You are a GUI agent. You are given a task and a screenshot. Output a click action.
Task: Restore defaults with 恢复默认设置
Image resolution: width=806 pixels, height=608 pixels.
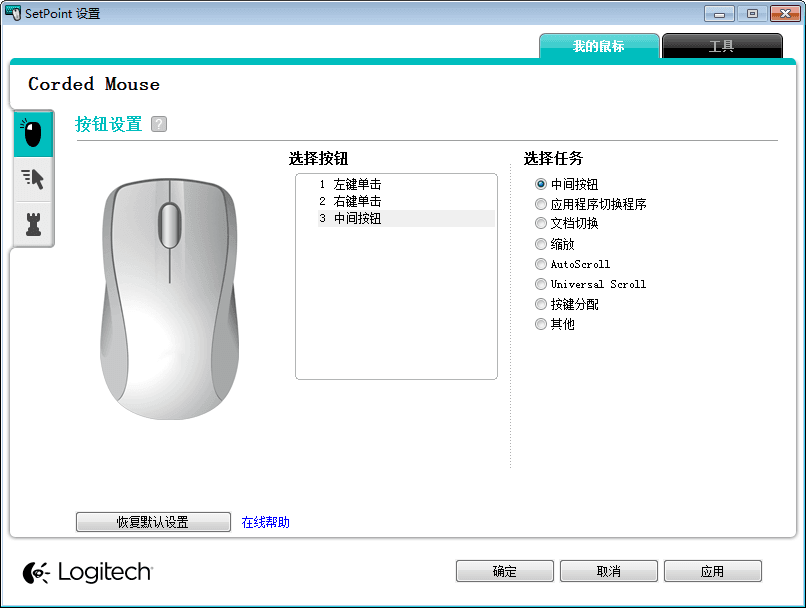(152, 521)
